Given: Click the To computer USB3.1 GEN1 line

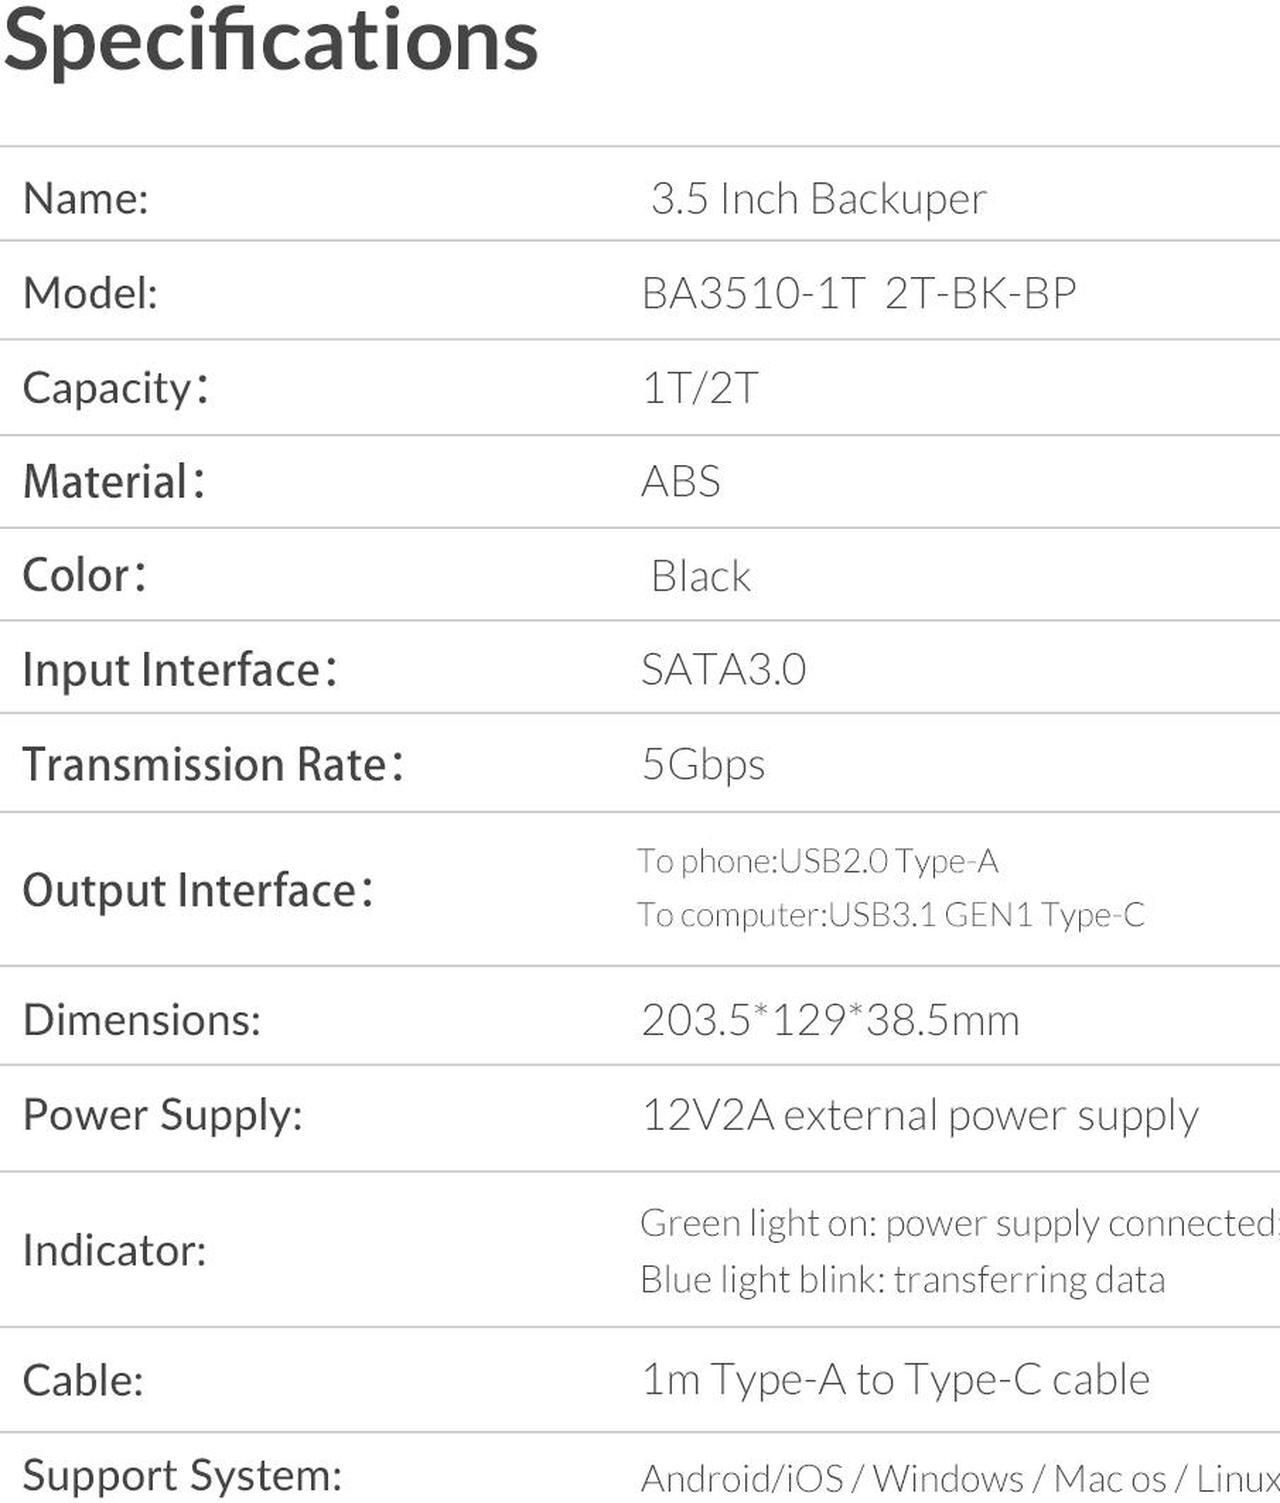Looking at the screenshot, I should tap(891, 914).
